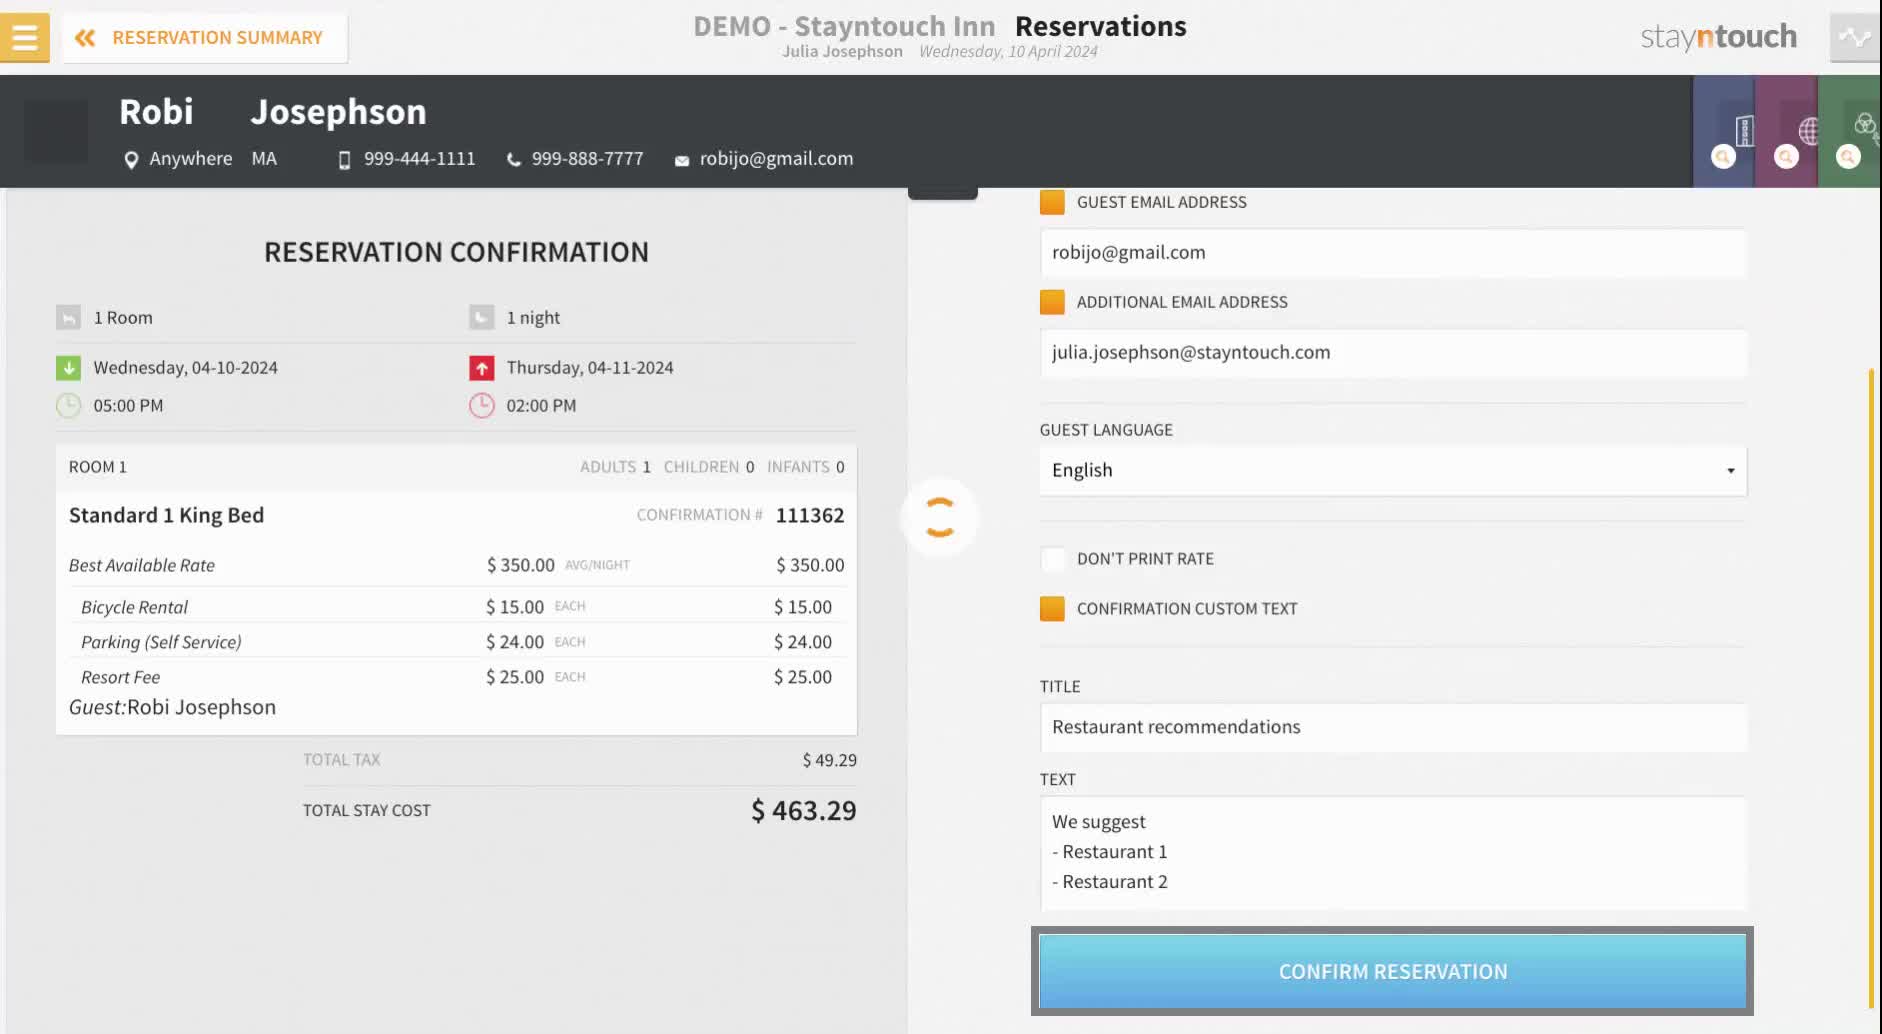
Task: Click Guest: Robi Josephson line
Action: point(172,707)
